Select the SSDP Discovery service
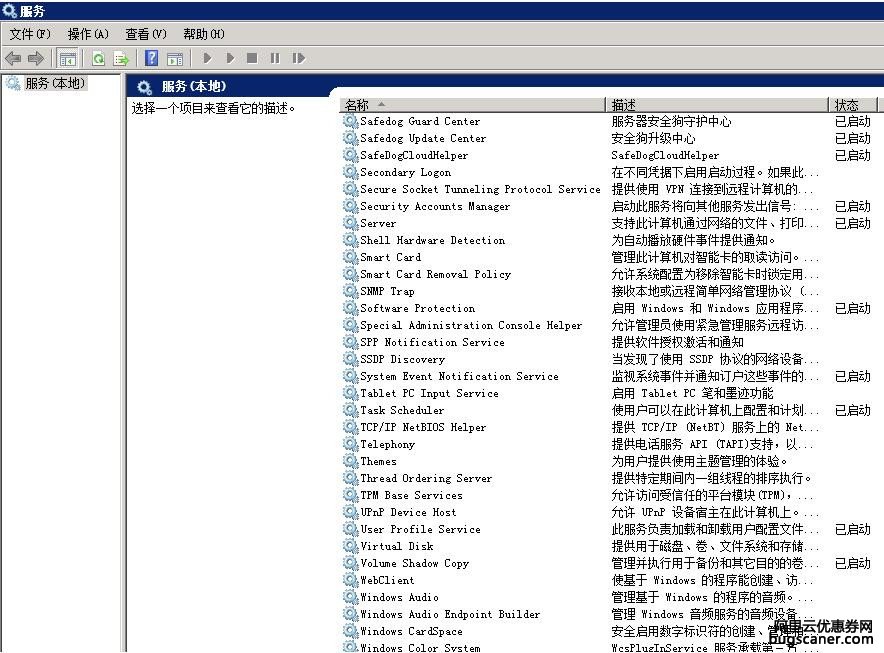This screenshot has height=653, width=884. 403,359
